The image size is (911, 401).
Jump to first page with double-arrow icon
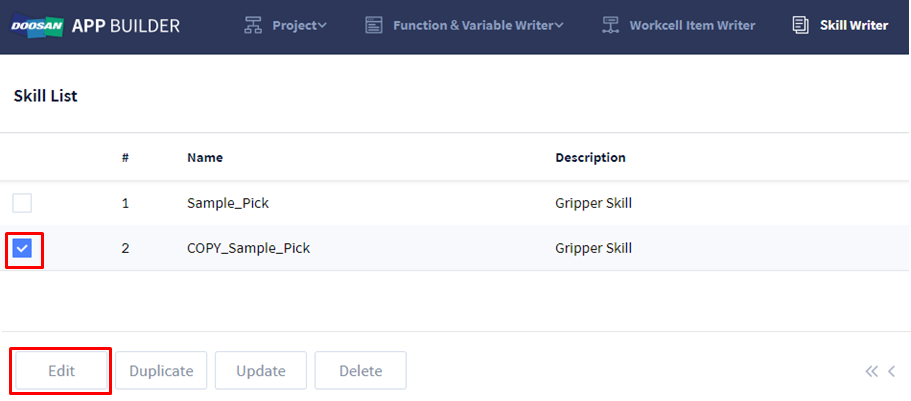click(872, 371)
